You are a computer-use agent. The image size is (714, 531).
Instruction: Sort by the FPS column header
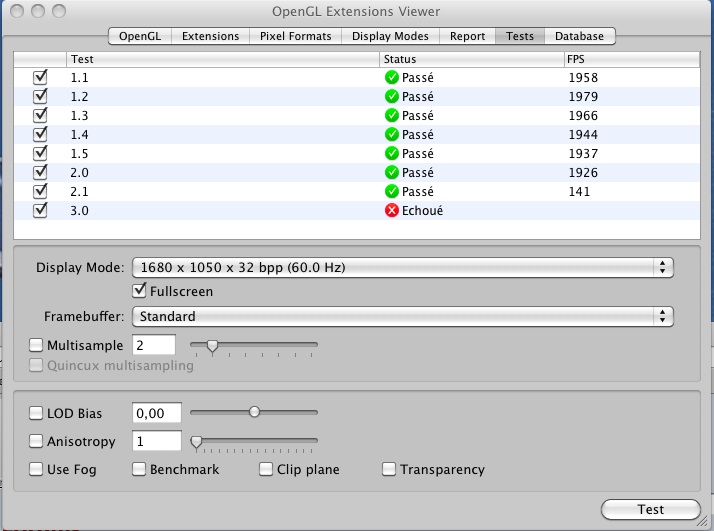pos(632,59)
